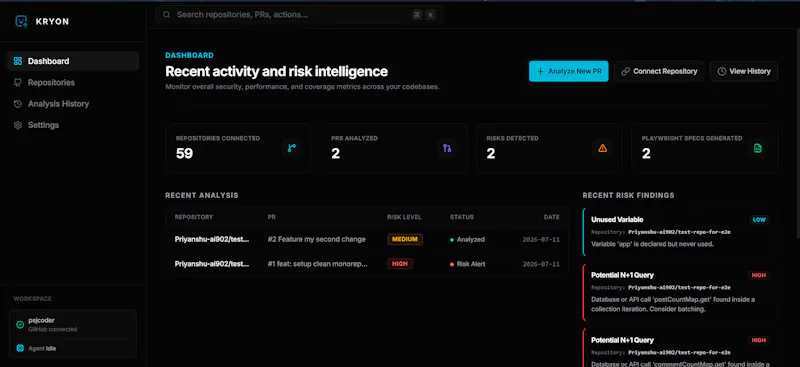Click the clock icon on View History
800x367 pixels.
pyautogui.click(x=721, y=71)
